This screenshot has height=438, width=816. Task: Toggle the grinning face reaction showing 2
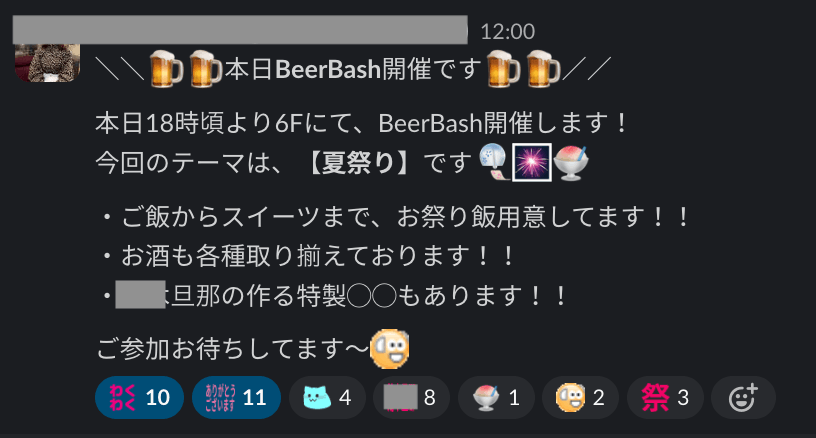click(580, 398)
